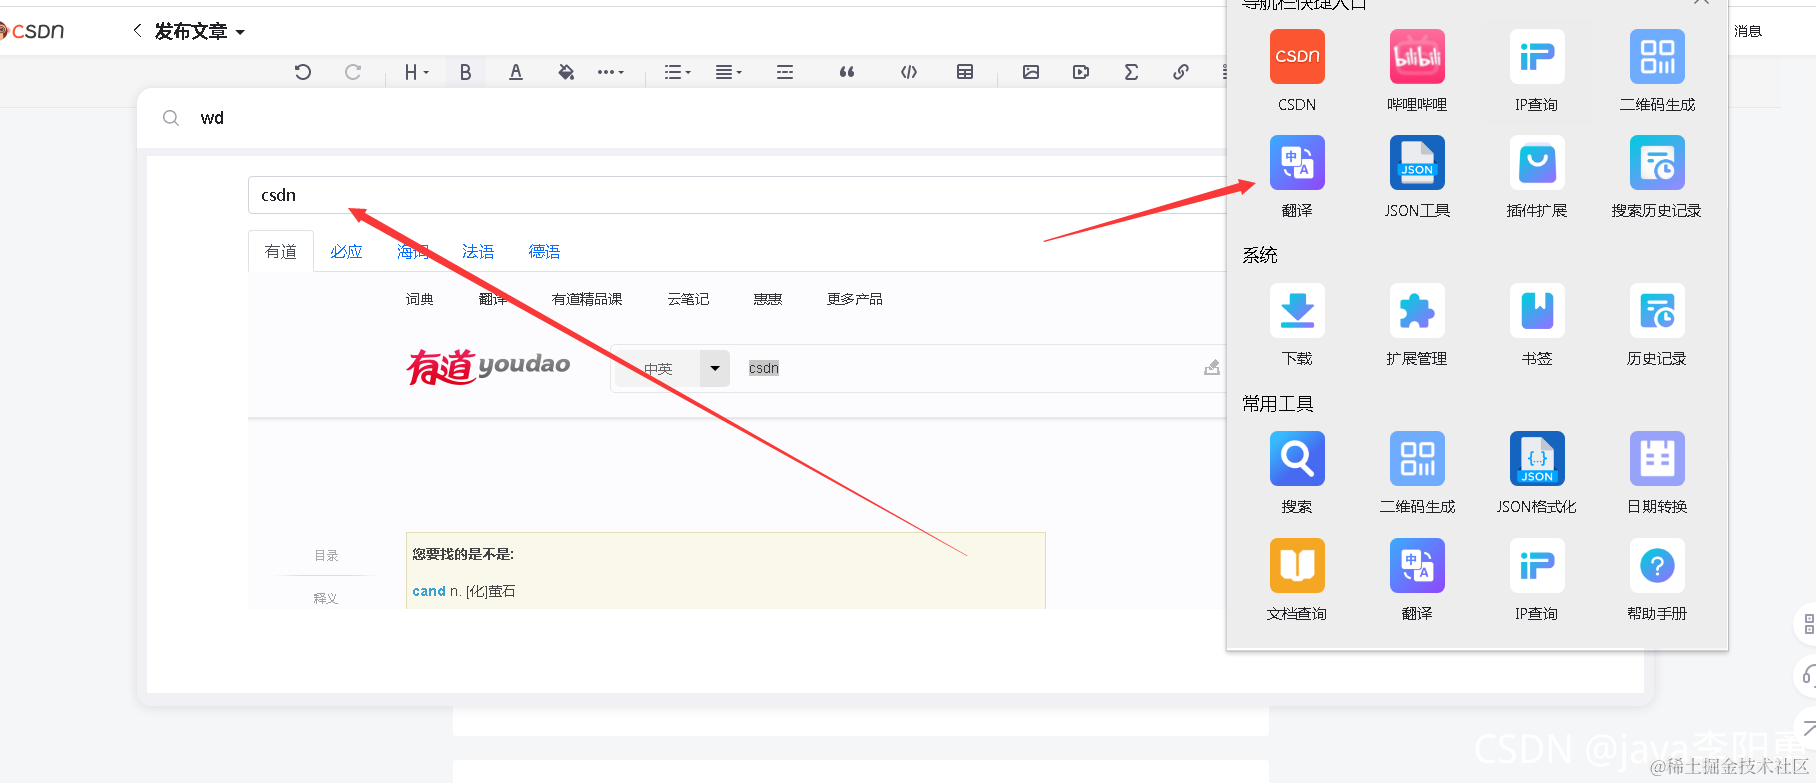Click the csdn translation input field
This screenshot has height=783, width=1816.
point(737,195)
